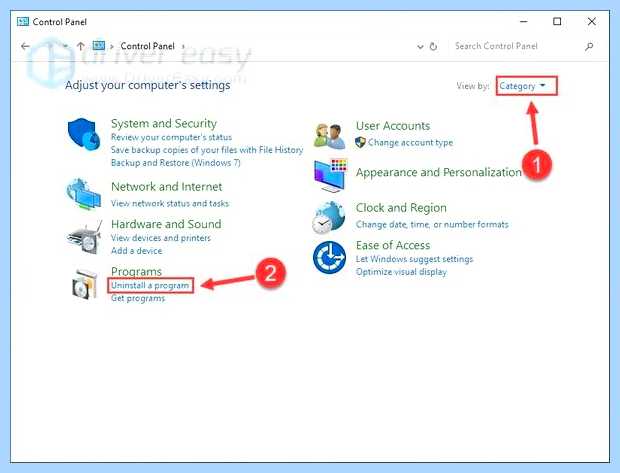Select the Control Panel breadcrumb item
620x473 pixels.
(147, 46)
